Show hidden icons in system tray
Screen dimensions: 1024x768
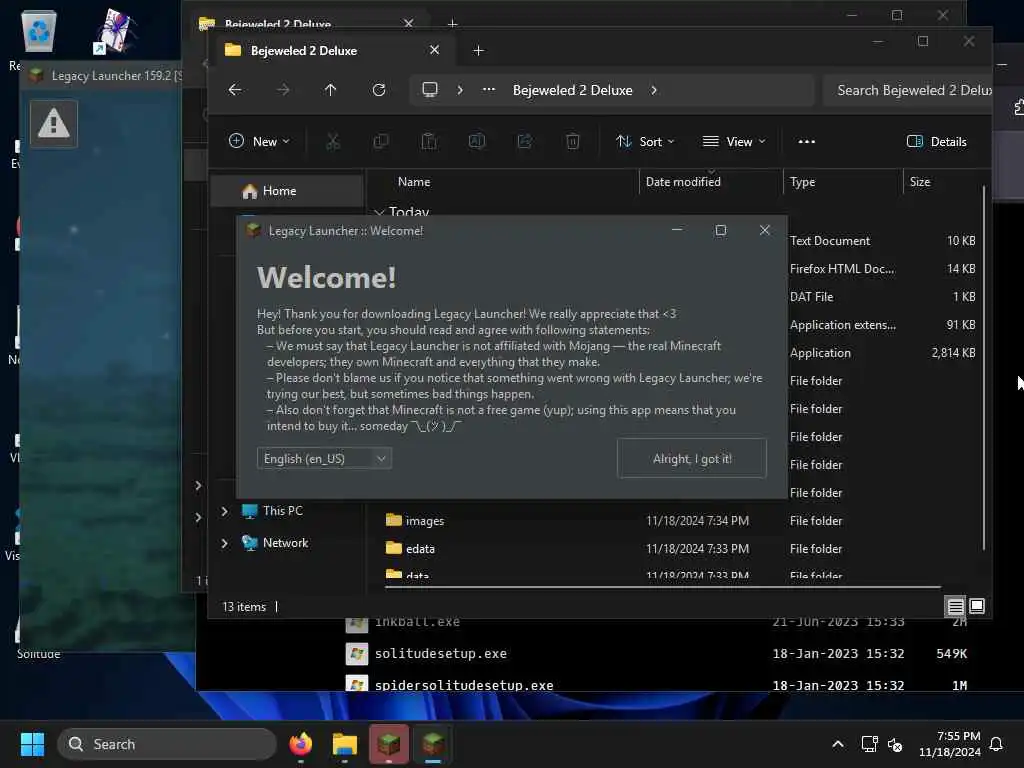838,744
